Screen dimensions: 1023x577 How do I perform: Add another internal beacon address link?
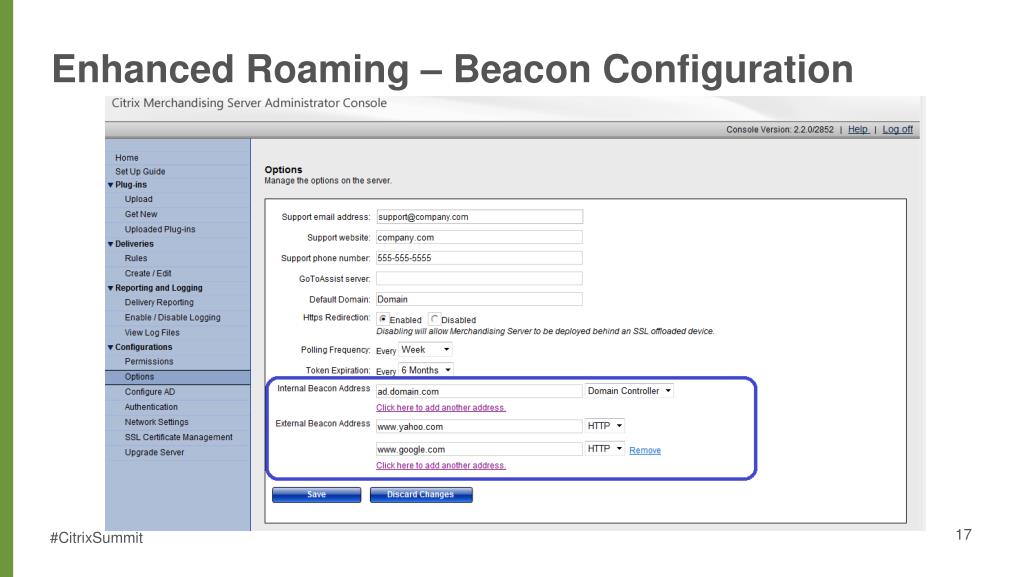click(x=441, y=408)
